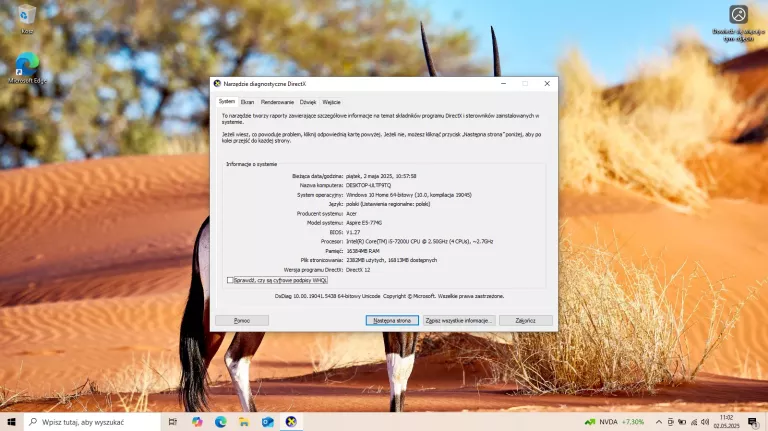
Task: Open Microsoft Edge from the taskbar
Action: coord(220,422)
